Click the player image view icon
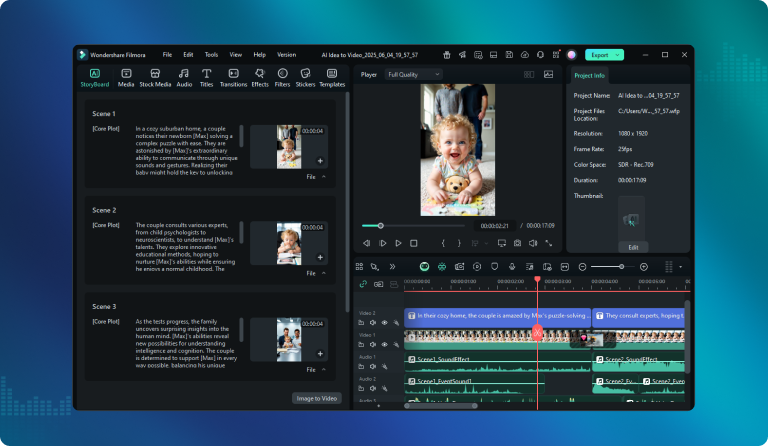The image size is (768, 446). click(549, 74)
